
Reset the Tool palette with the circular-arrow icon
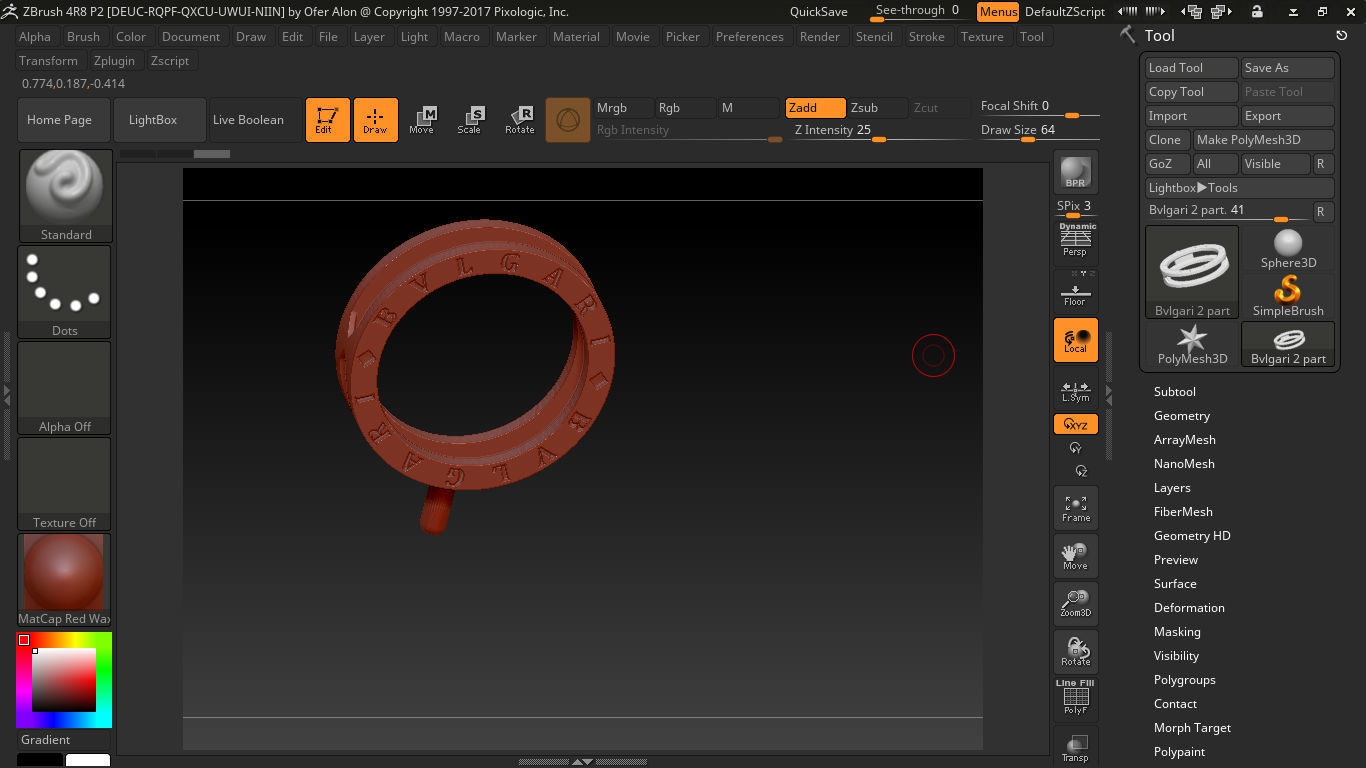(1342, 35)
